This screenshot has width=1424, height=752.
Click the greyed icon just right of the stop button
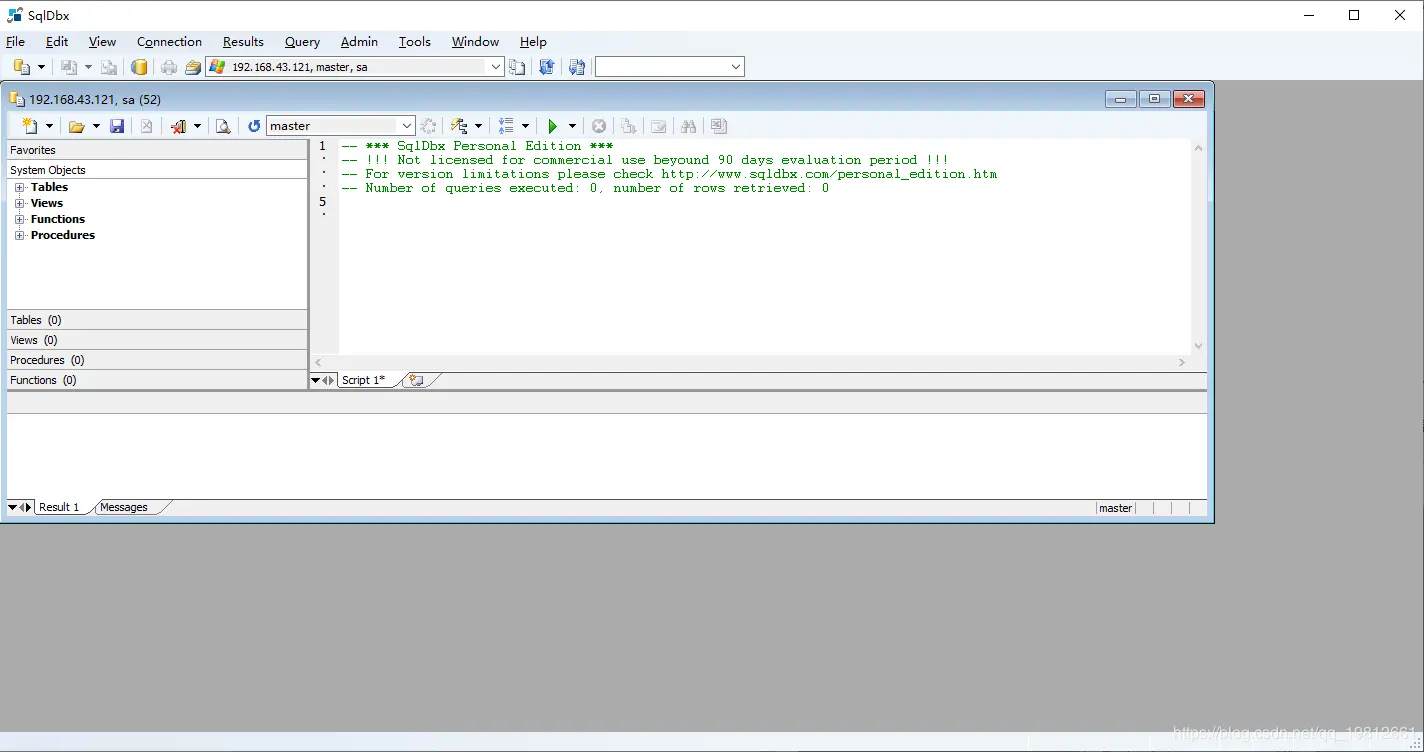tap(628, 126)
